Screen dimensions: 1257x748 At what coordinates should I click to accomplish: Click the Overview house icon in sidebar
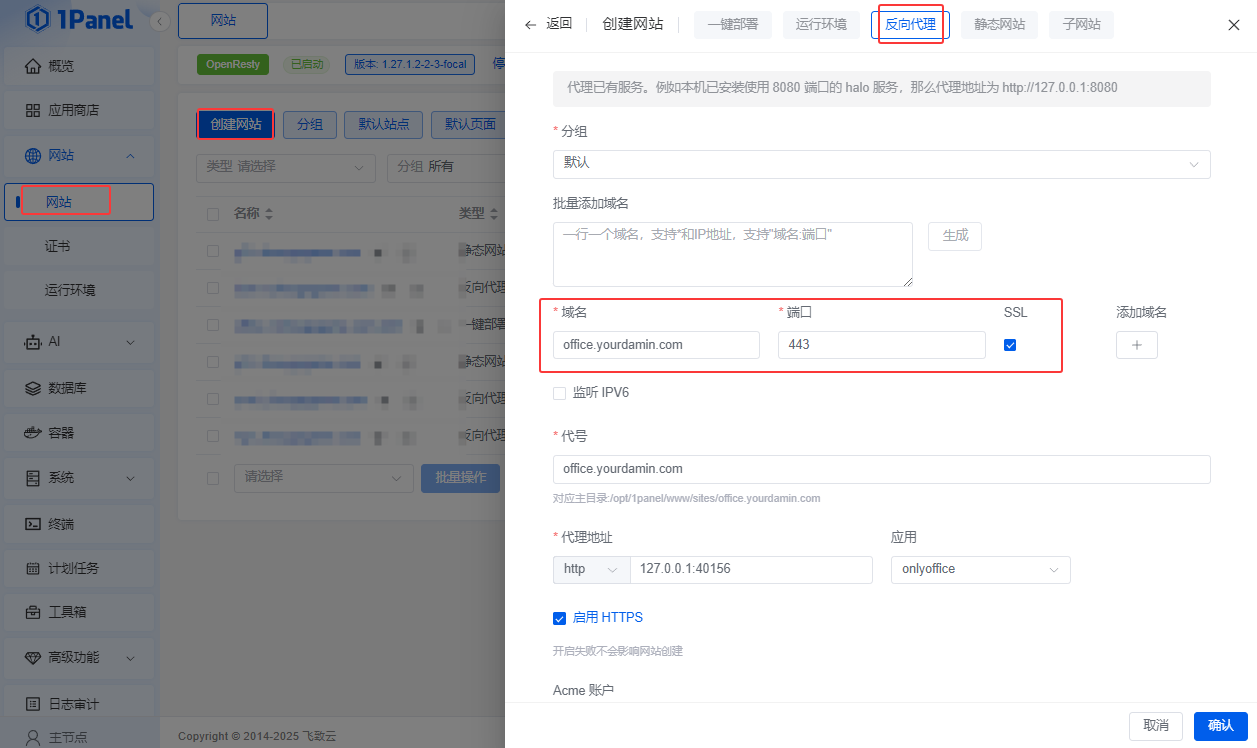point(33,66)
